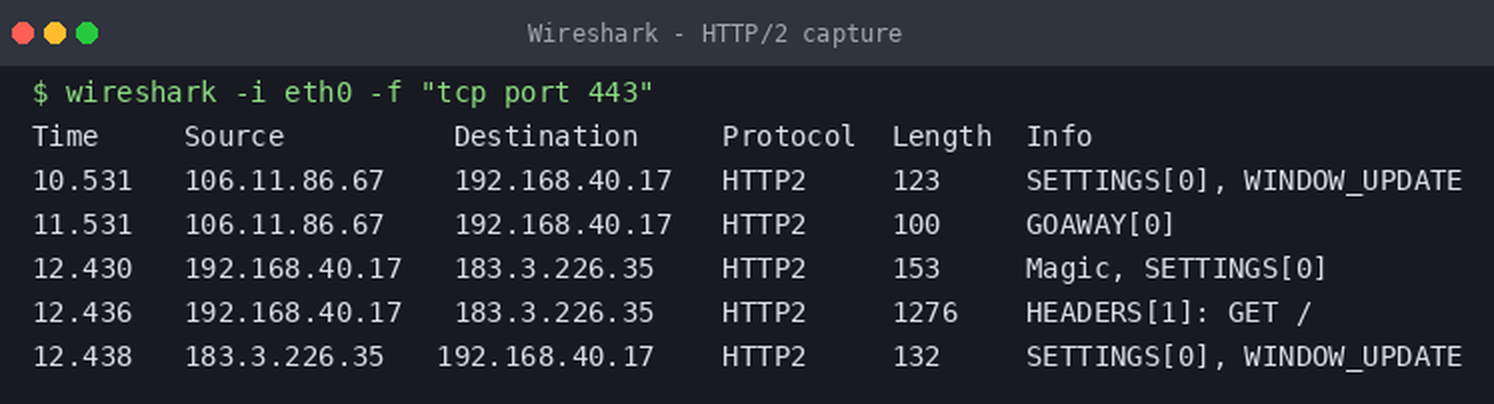Click the yellow minimize window button
1494x404 pixels.
click(x=55, y=33)
